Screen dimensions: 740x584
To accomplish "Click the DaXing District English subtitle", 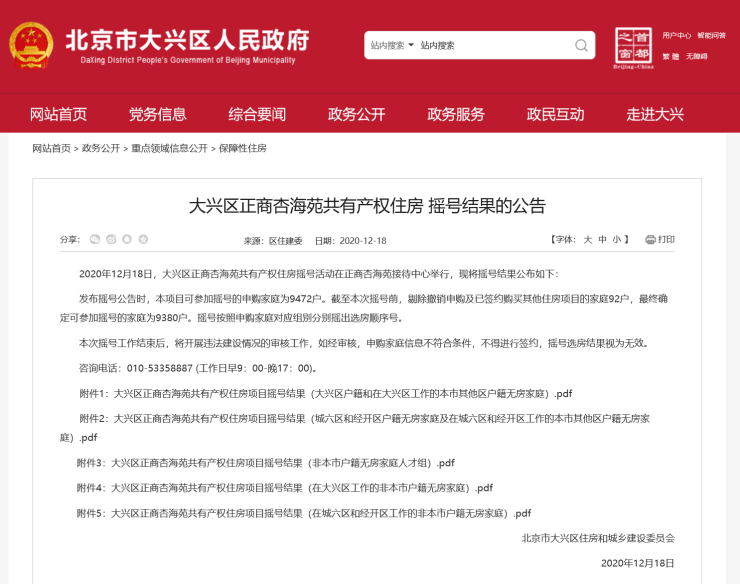I will [x=188, y=60].
